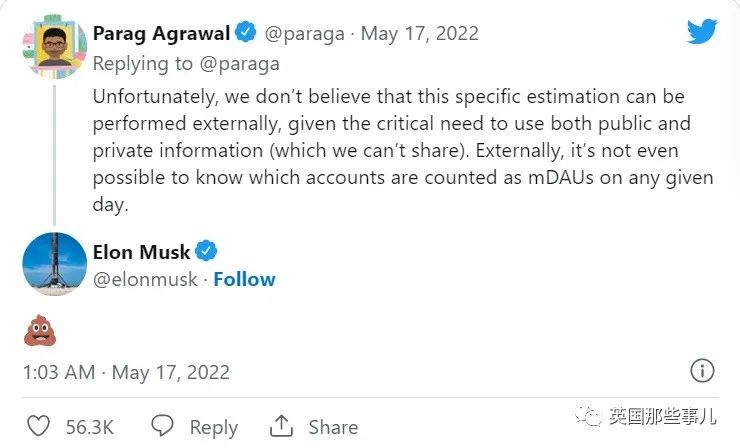Click the Replying to @paraga mention

pyautogui.click(x=239, y=64)
